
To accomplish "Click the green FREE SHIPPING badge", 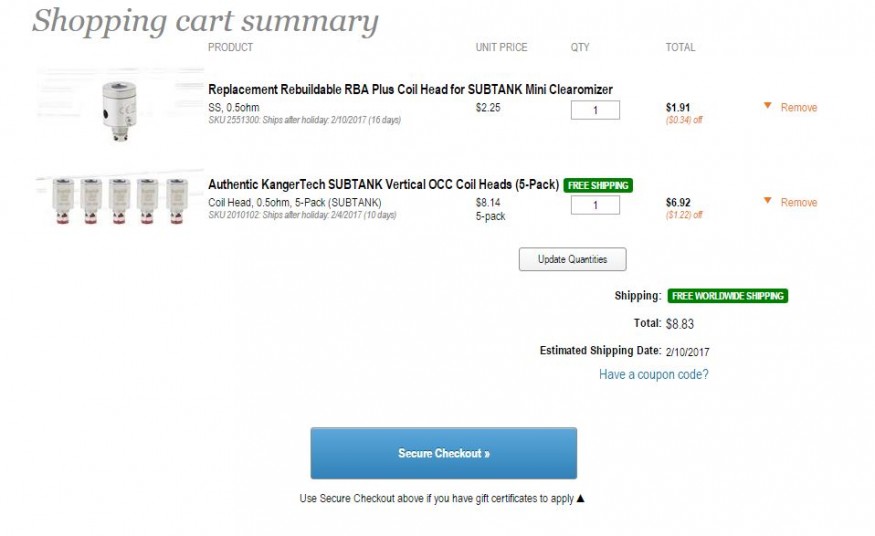I will 598,185.
